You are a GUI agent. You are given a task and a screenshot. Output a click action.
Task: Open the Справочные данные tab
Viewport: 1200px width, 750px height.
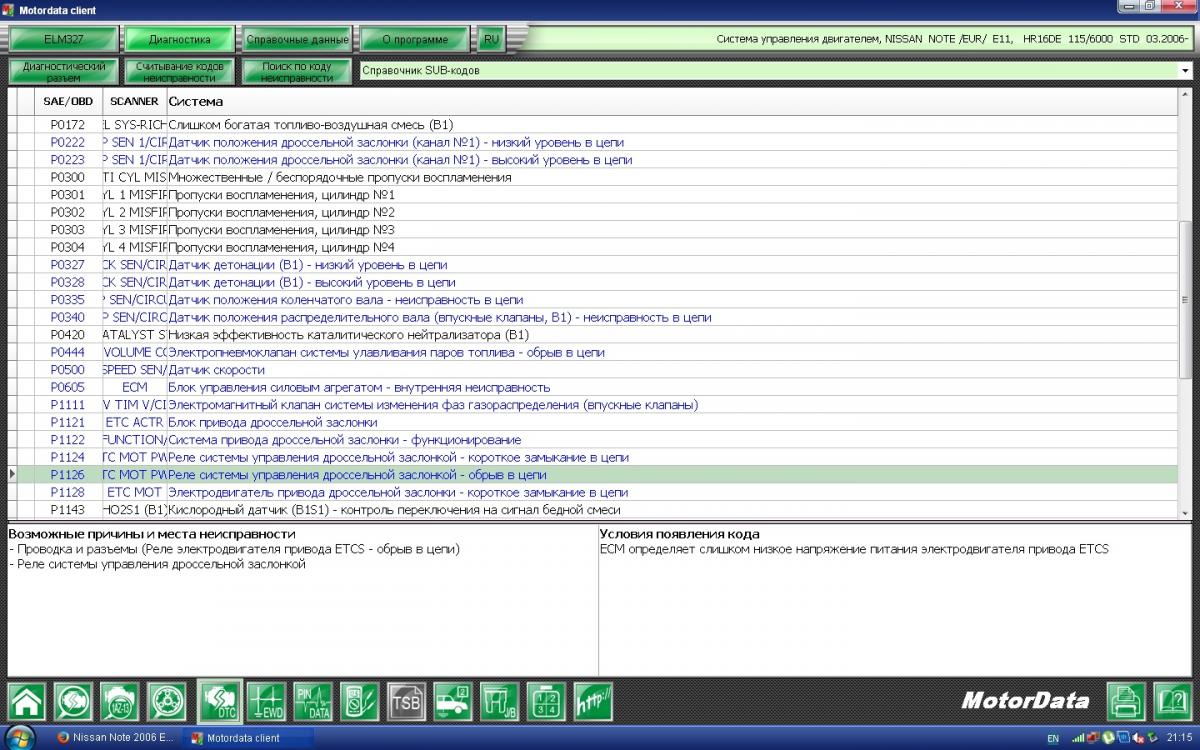297,40
